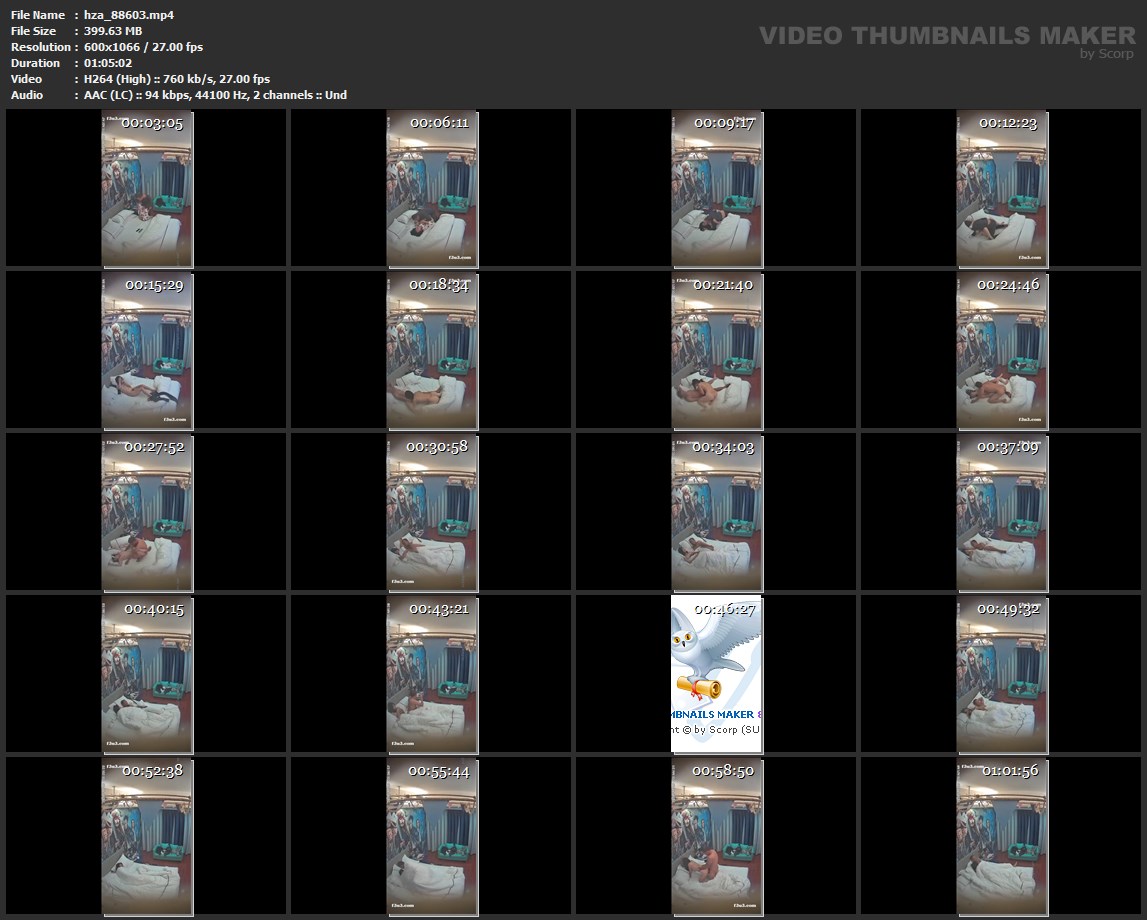The width and height of the screenshot is (1147, 920).
Task: Open the frame at timestamp 00:21:40
Action: (717, 351)
